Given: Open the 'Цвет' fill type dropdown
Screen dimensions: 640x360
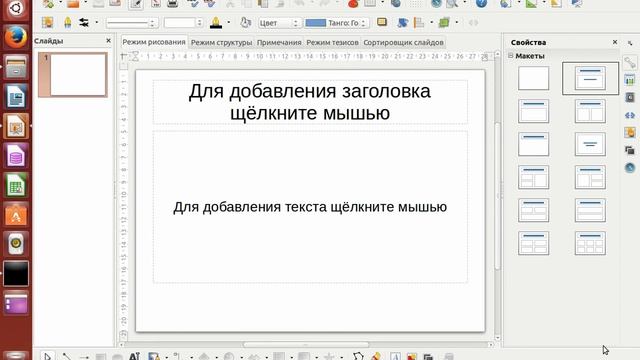Looking at the screenshot, I should (x=280, y=23).
